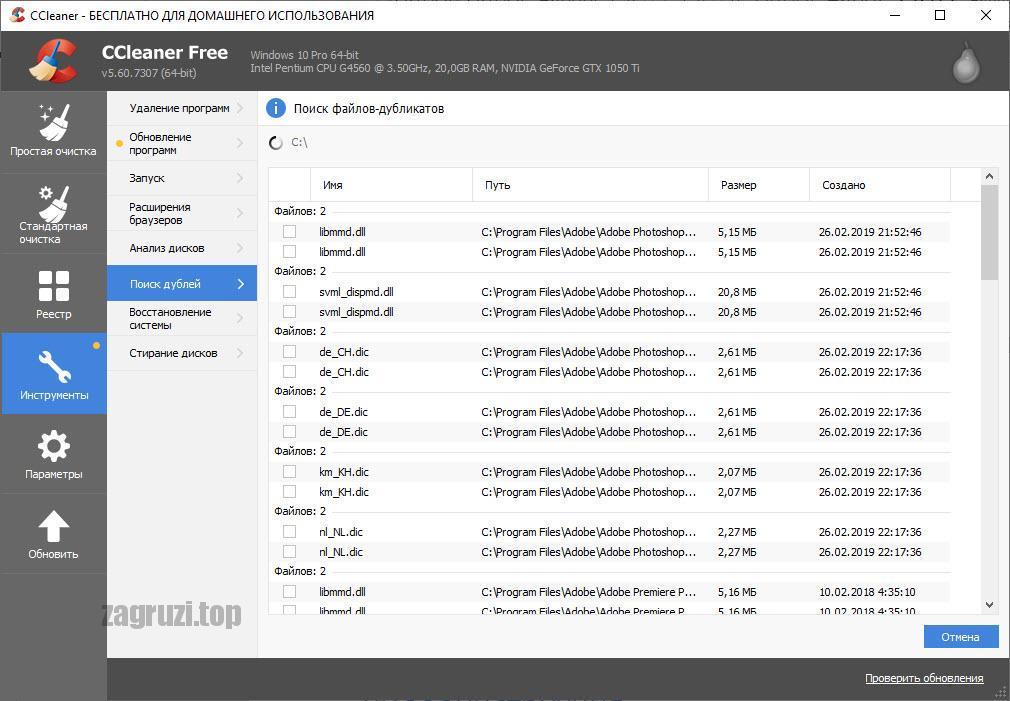This screenshot has height=701, width=1010.
Task: Sort by the Создано column header
Action: click(879, 185)
